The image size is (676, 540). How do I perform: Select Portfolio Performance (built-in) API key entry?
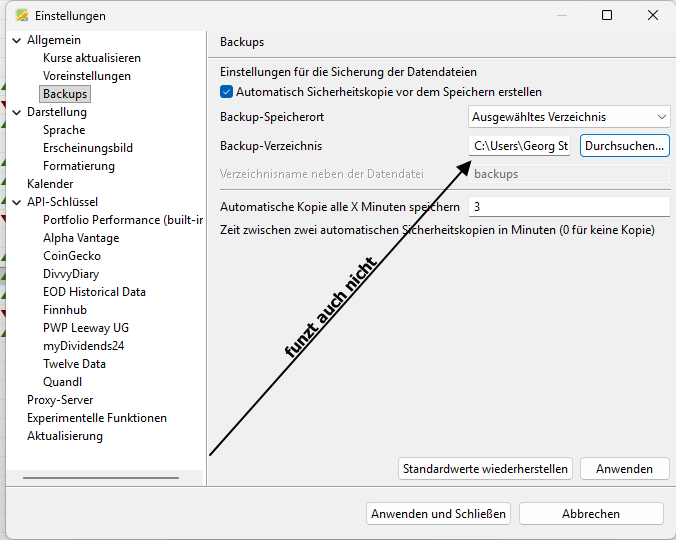[x=123, y=220]
